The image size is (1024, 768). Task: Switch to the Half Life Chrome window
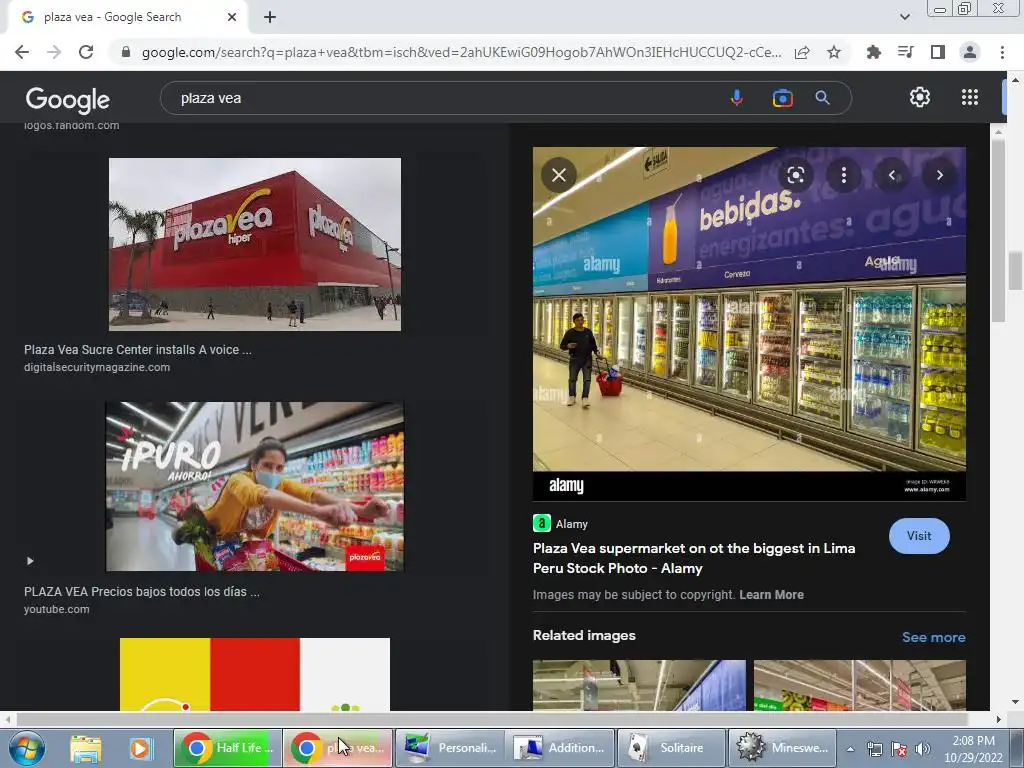[227, 748]
